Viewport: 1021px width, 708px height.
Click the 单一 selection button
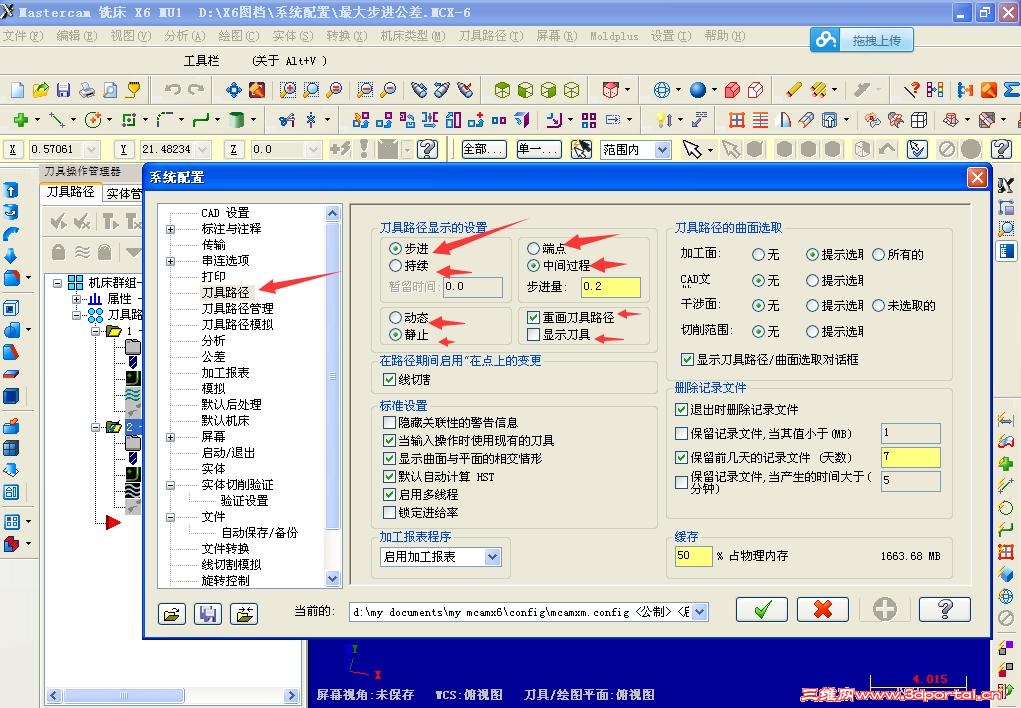[538, 149]
